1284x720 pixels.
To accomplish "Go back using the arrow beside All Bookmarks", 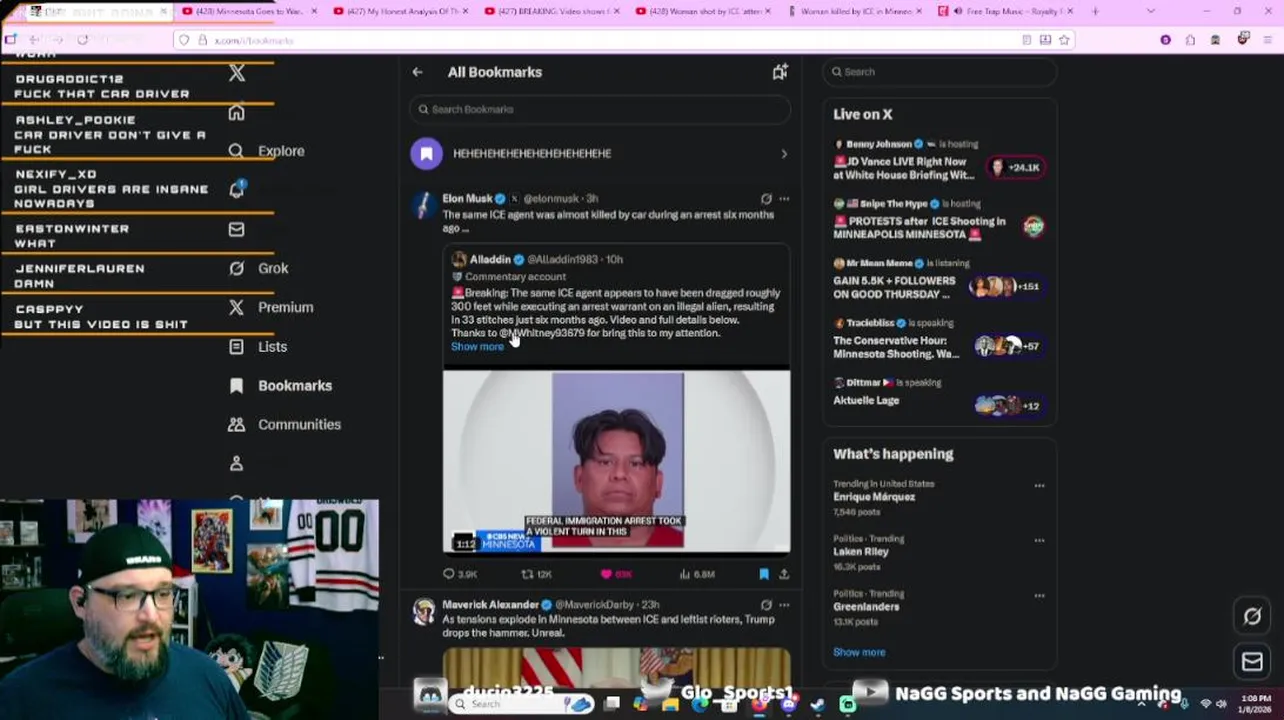I will pyautogui.click(x=417, y=72).
